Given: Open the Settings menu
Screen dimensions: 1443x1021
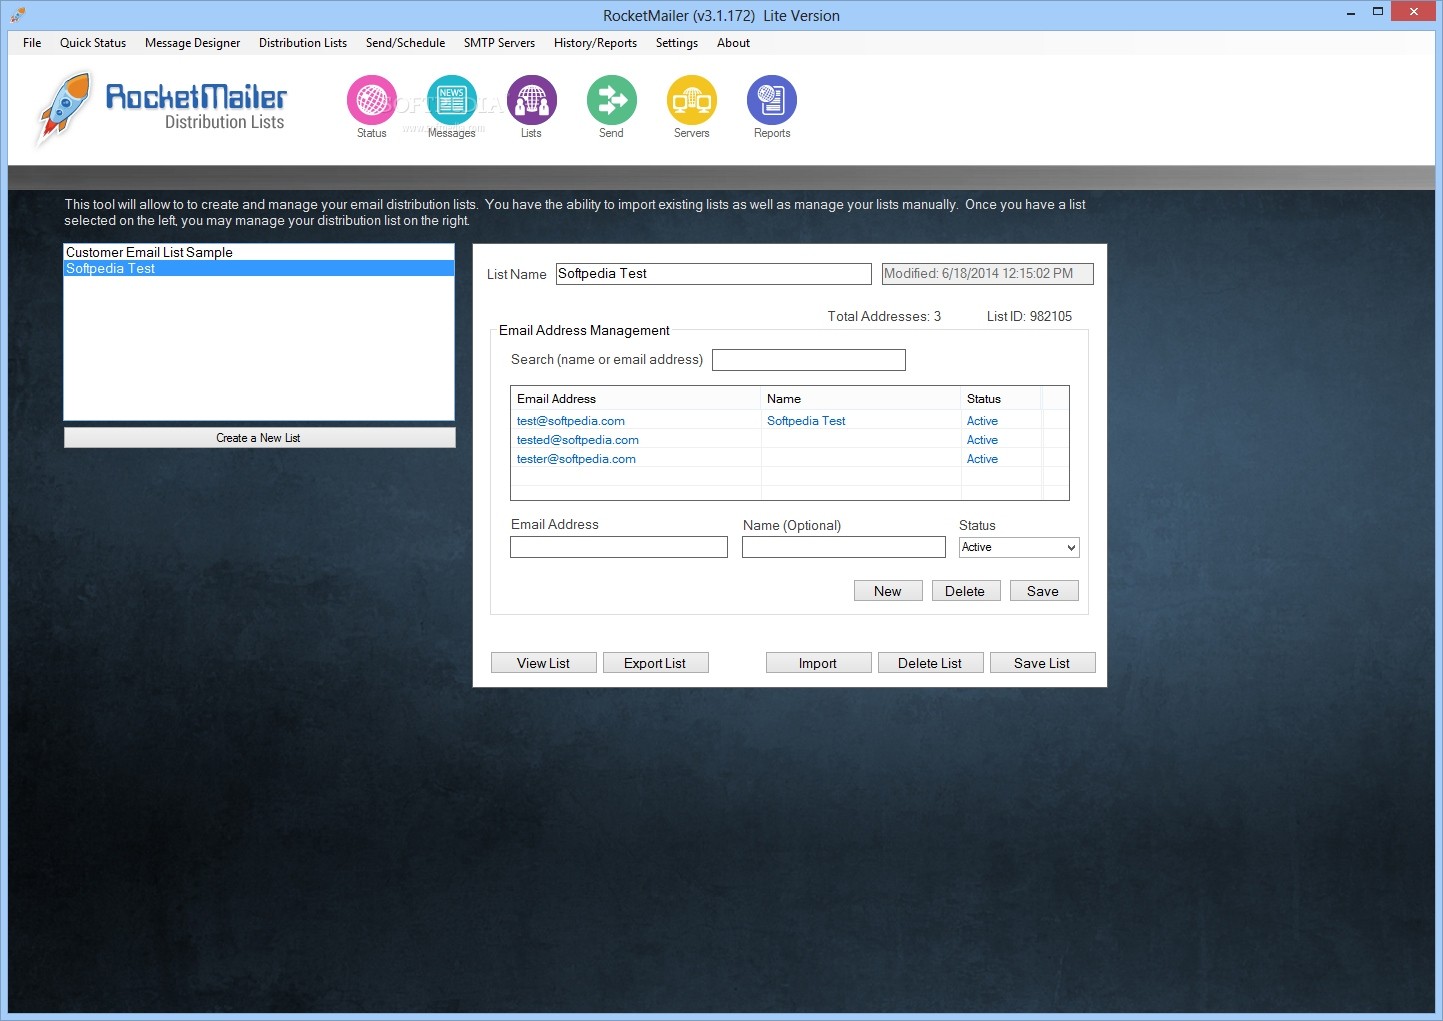Looking at the screenshot, I should point(677,43).
